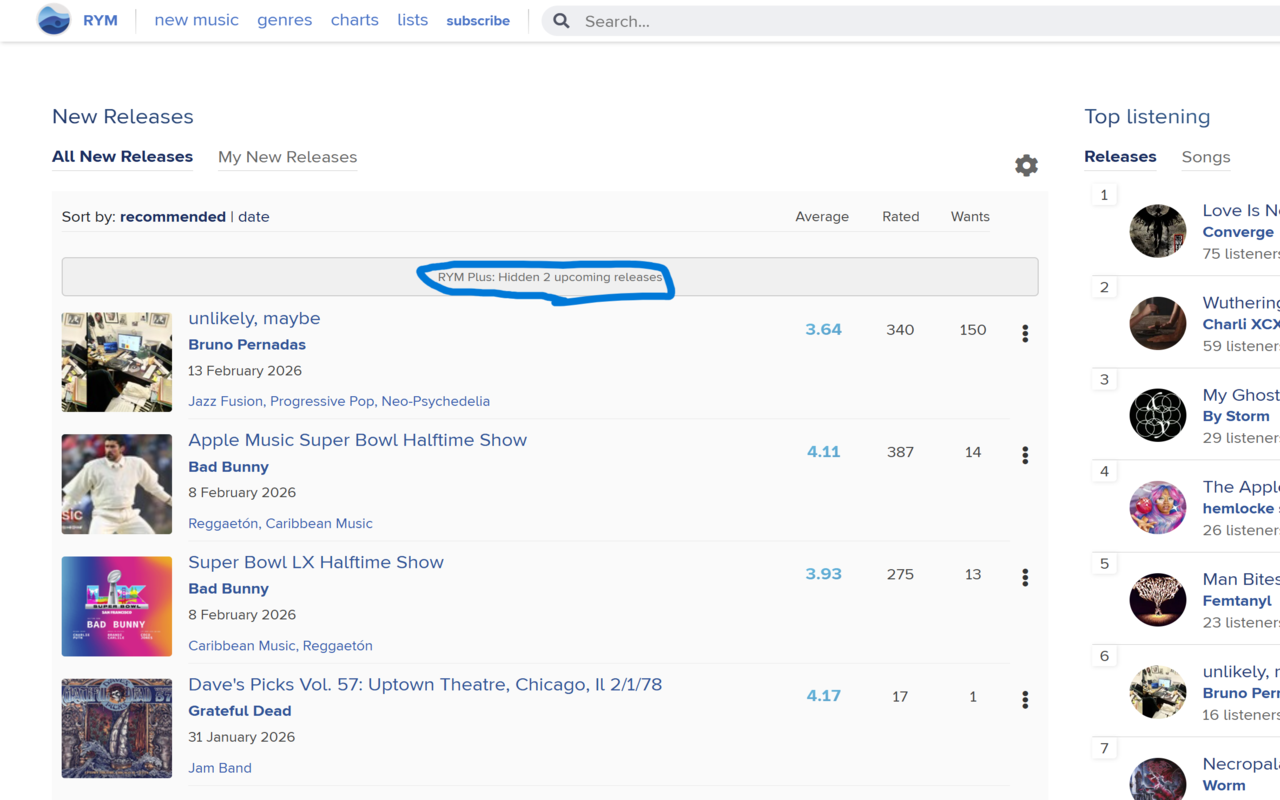Open the Jam Band genre link
Viewport: 1280px width, 800px height.
coord(220,768)
